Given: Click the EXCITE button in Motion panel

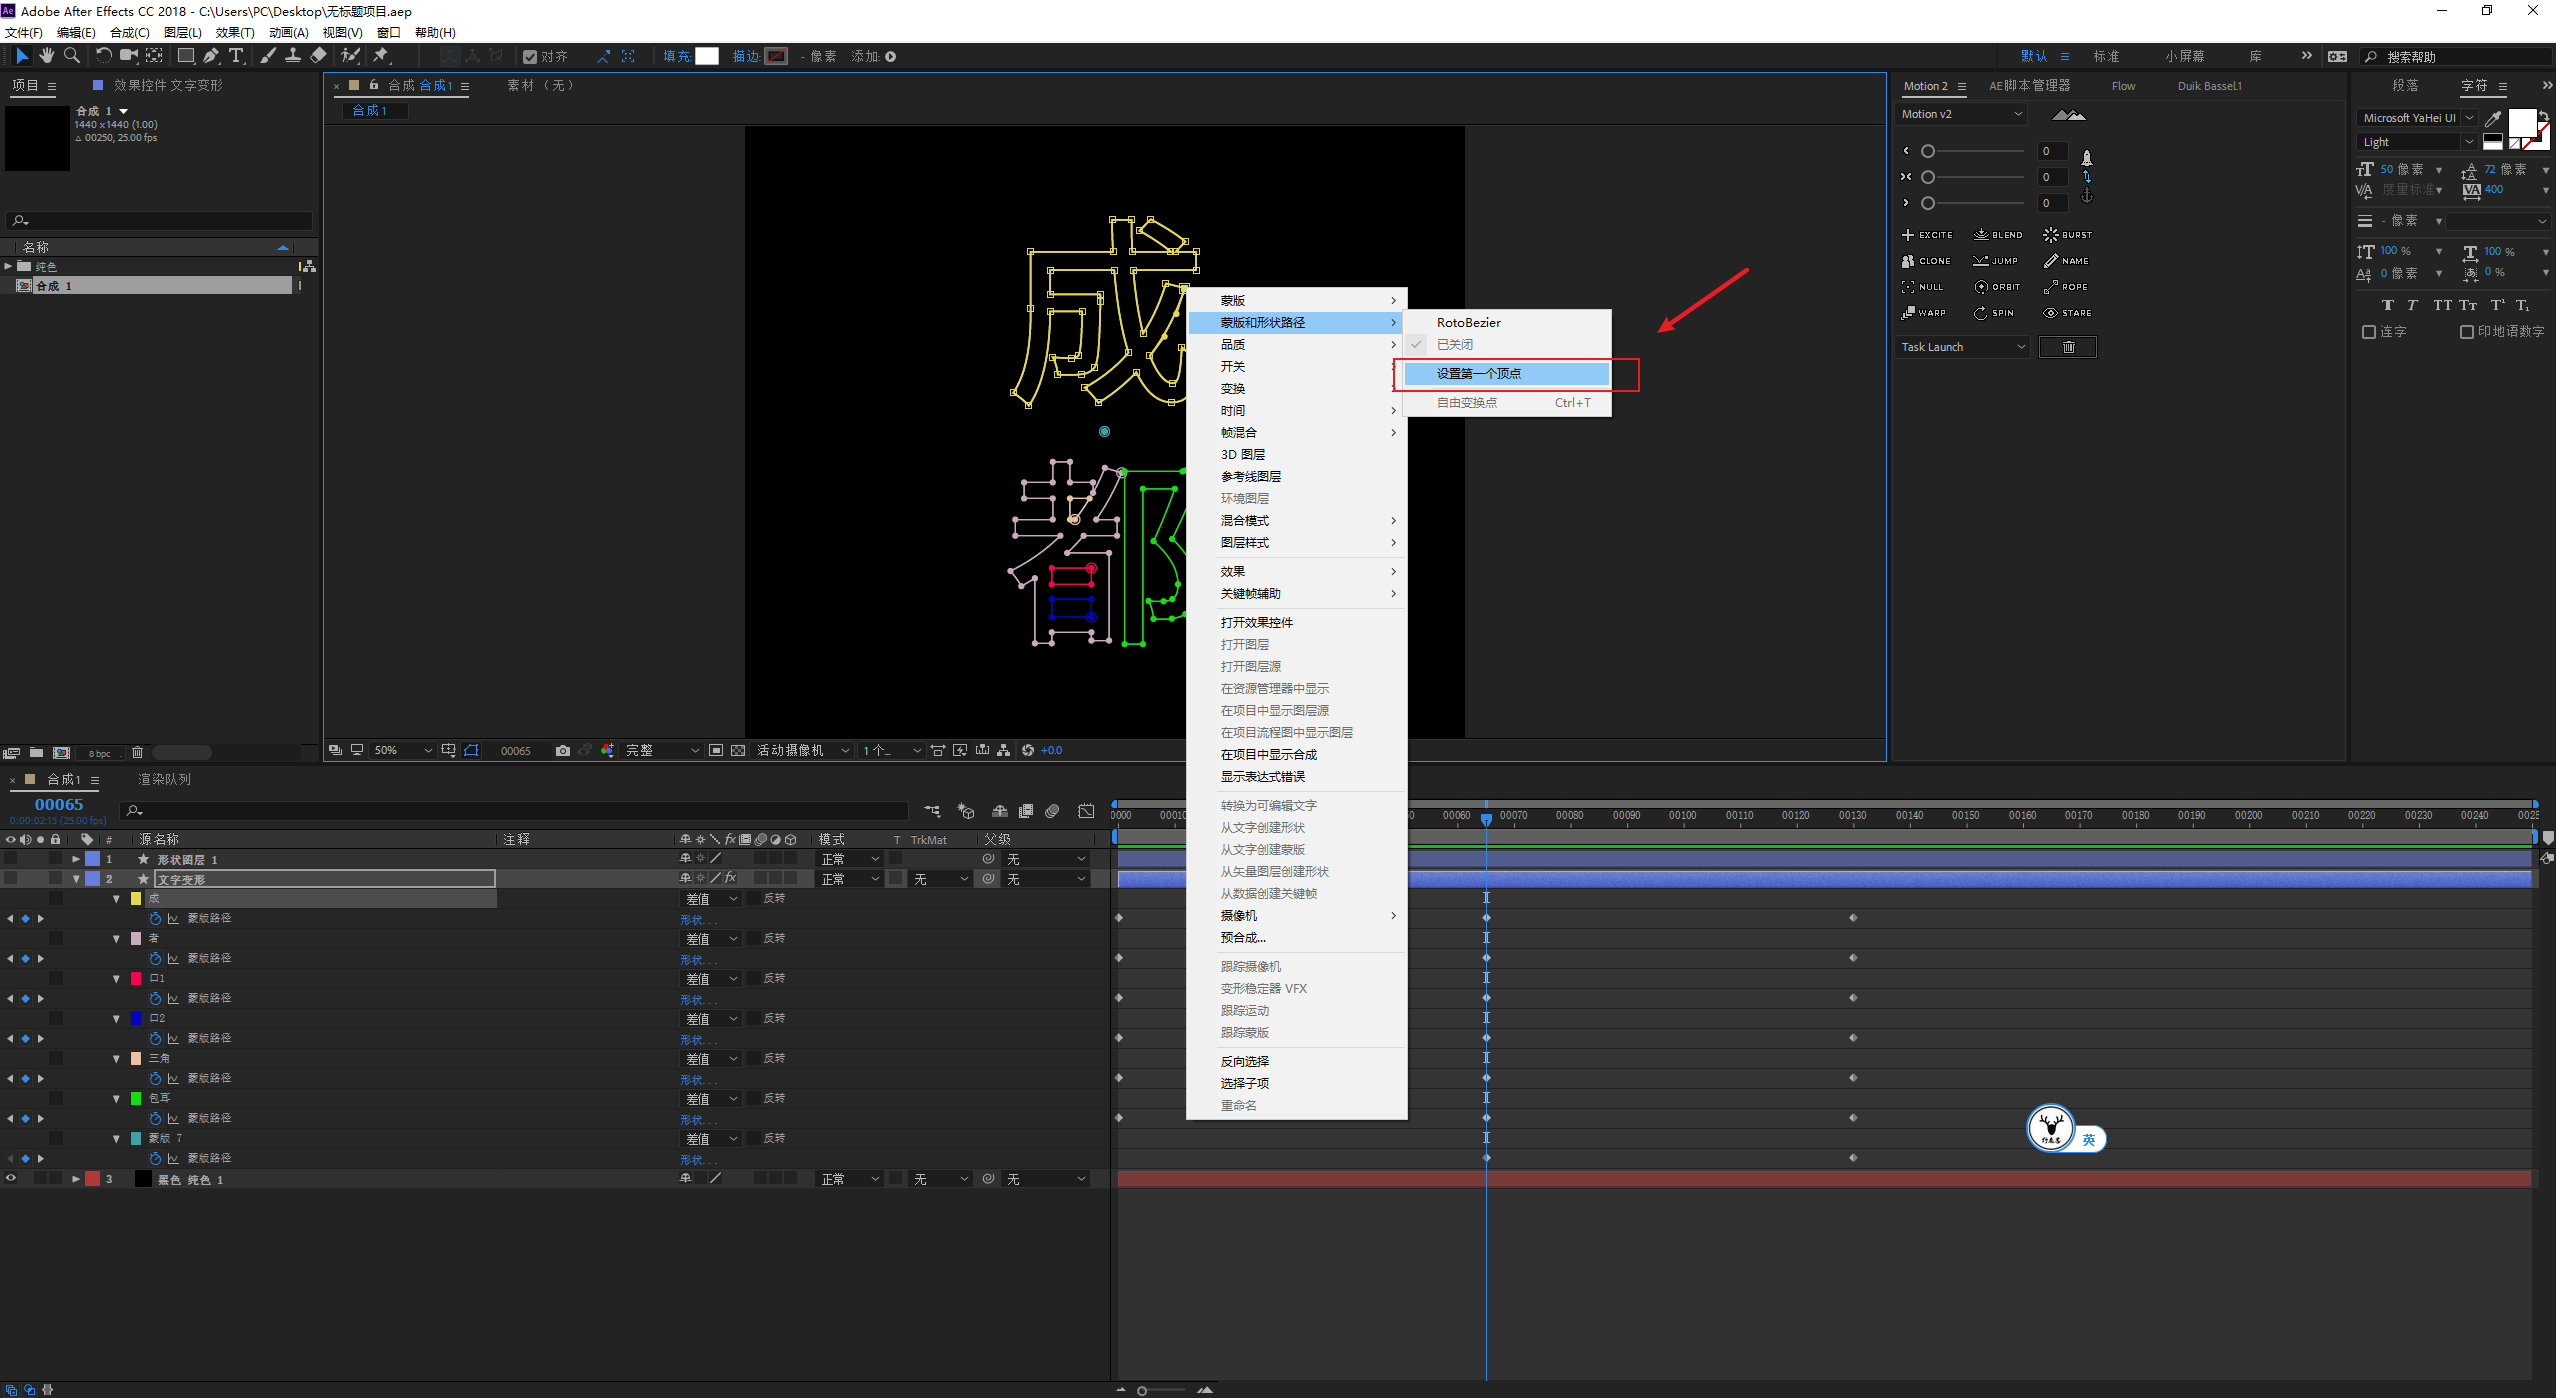Looking at the screenshot, I should (x=1926, y=235).
